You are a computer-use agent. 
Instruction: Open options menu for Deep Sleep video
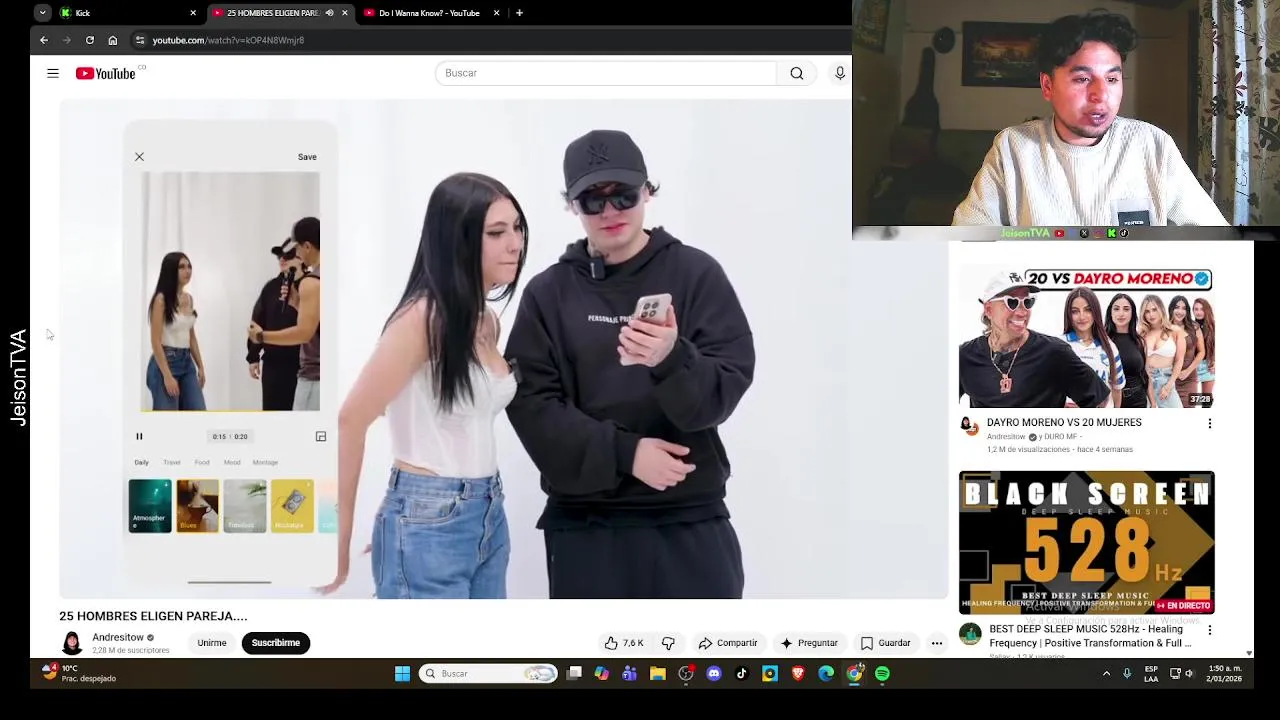click(1210, 630)
